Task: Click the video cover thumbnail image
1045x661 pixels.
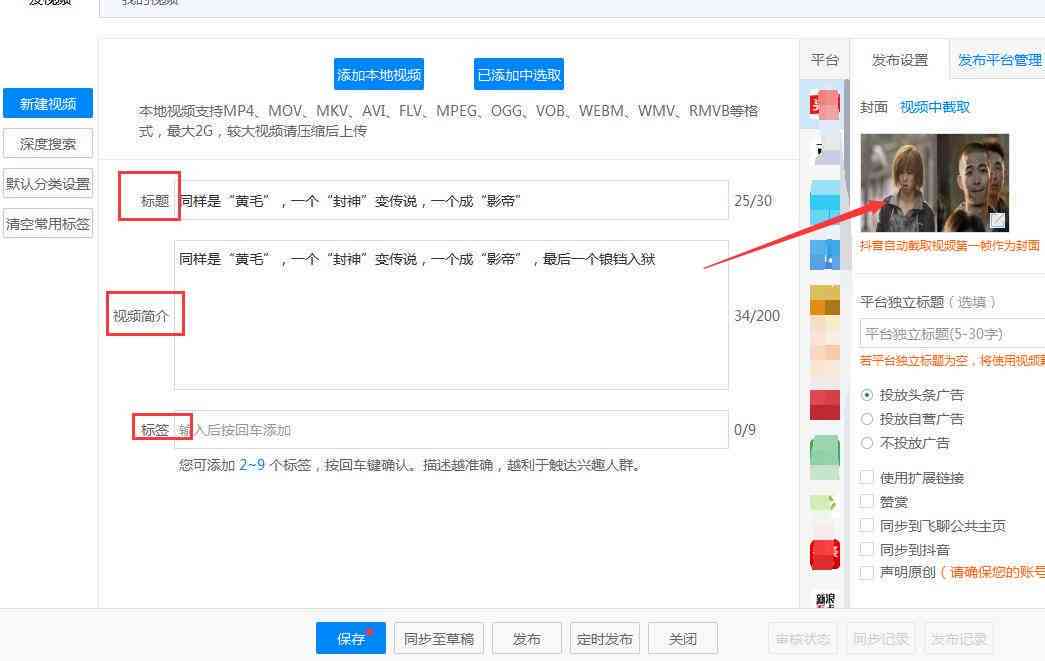Action: click(935, 183)
